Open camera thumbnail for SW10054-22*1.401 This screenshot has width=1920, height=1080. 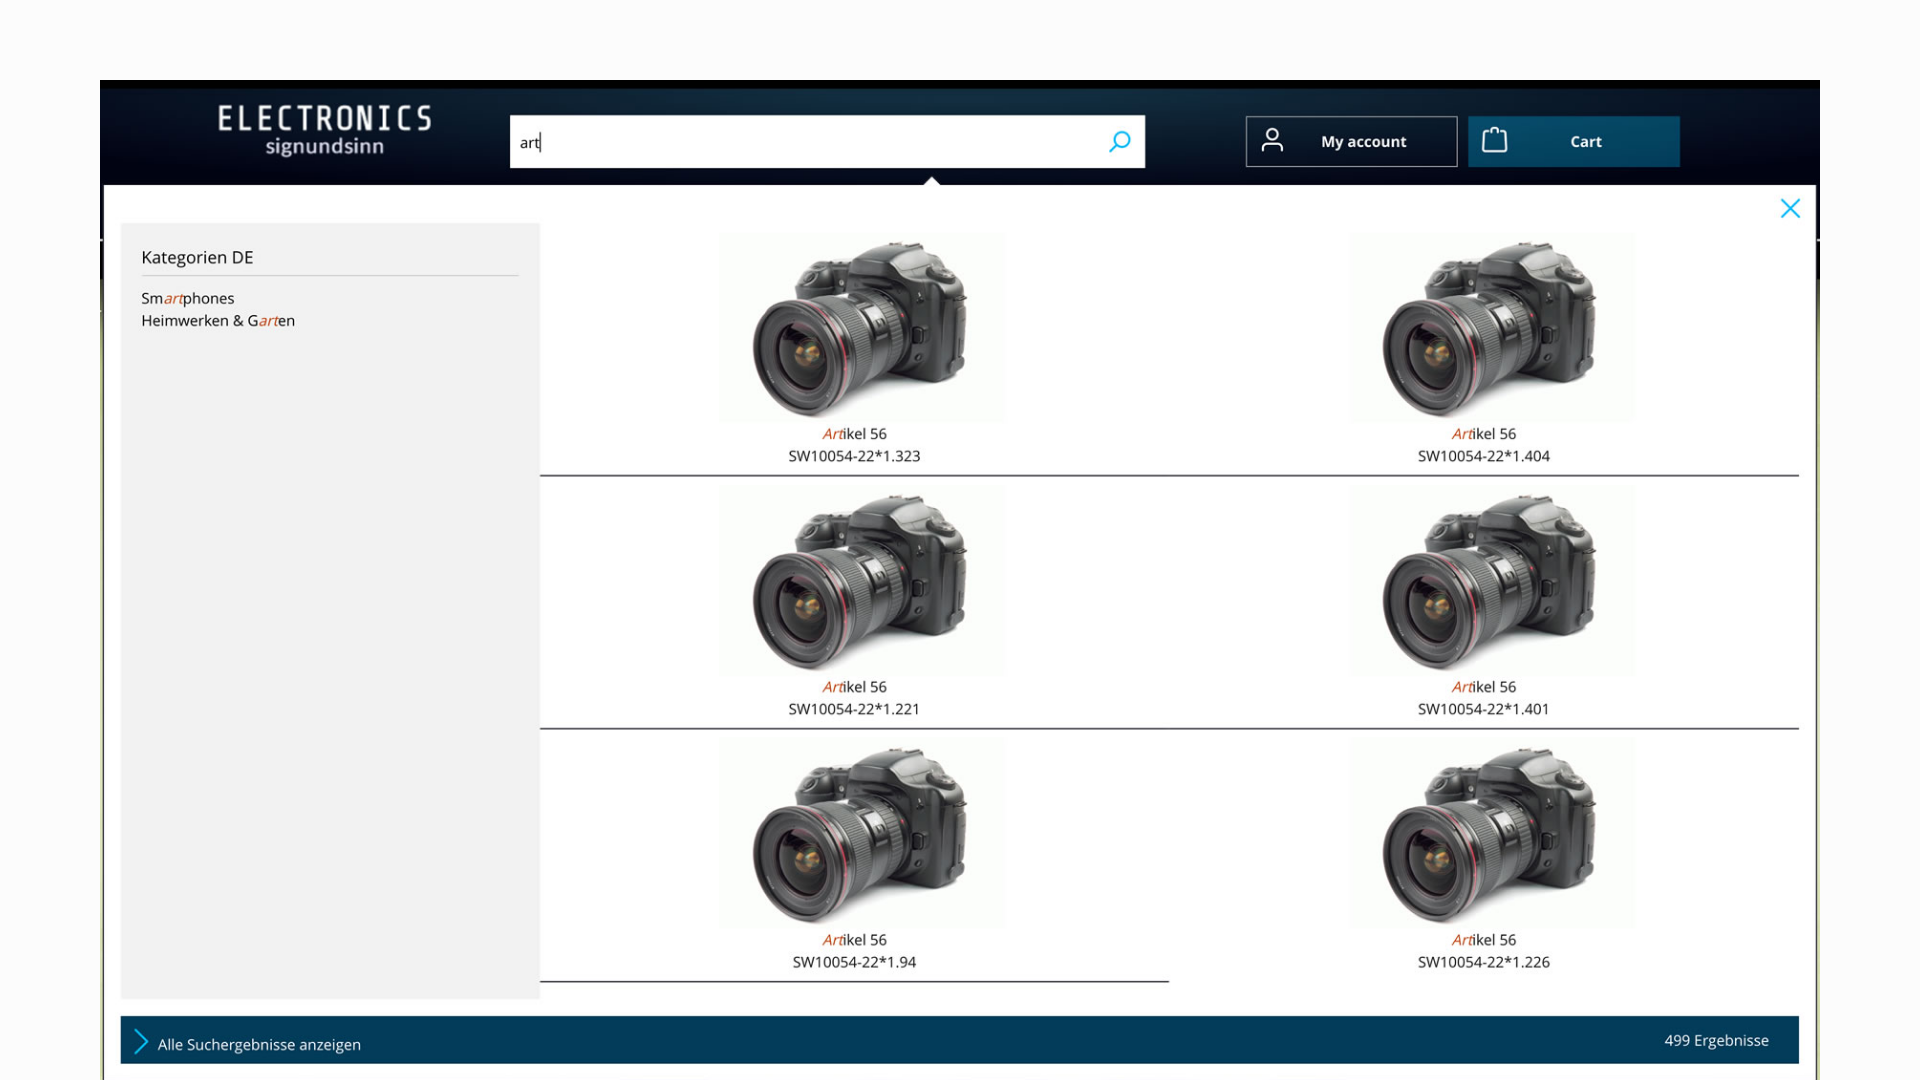pyautogui.click(x=1490, y=581)
